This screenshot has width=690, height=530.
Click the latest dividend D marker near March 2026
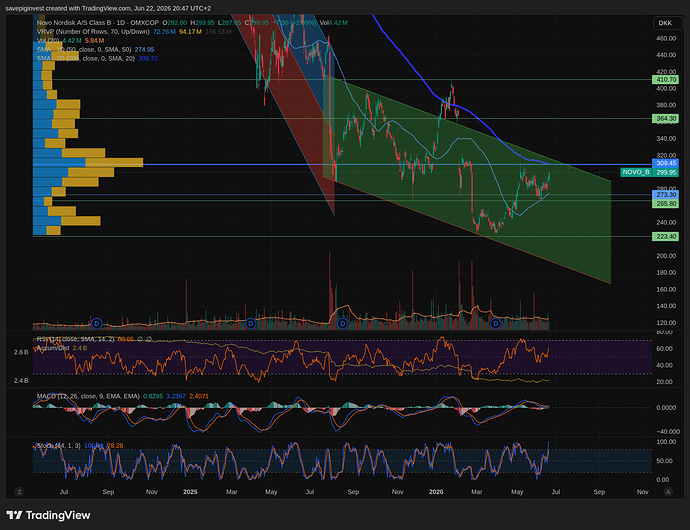pos(495,324)
